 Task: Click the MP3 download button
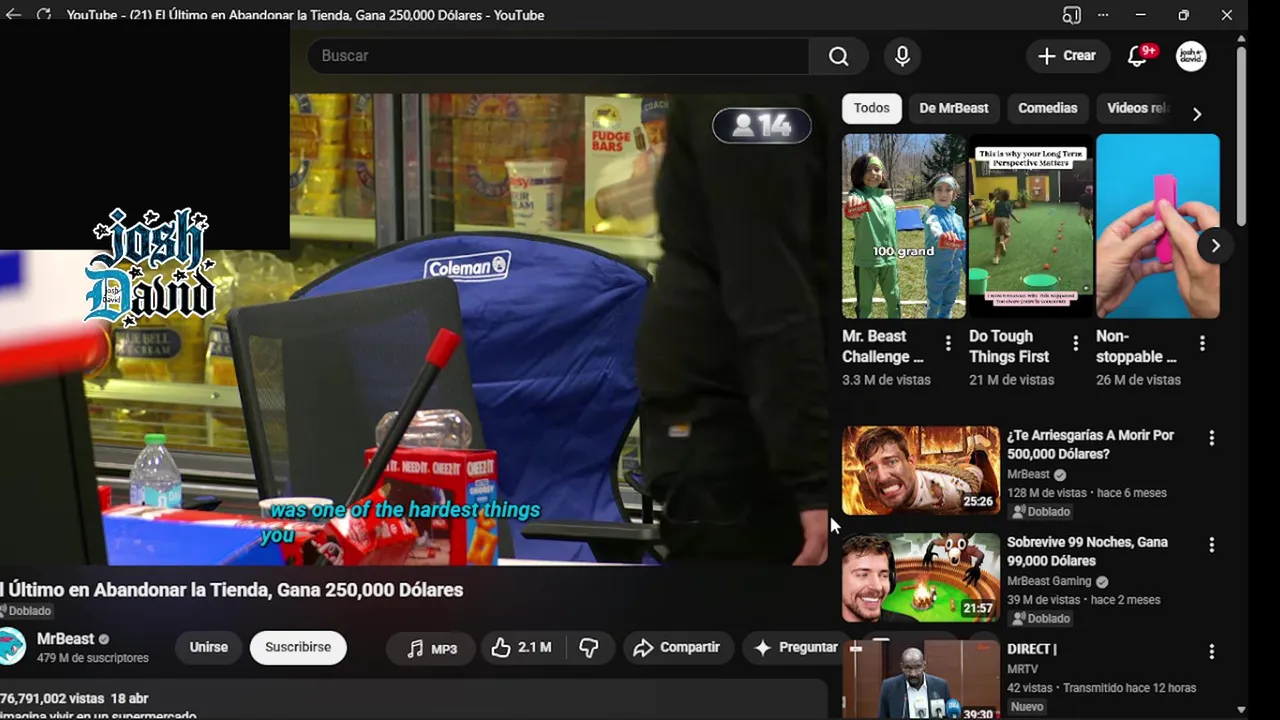pyautogui.click(x=432, y=648)
